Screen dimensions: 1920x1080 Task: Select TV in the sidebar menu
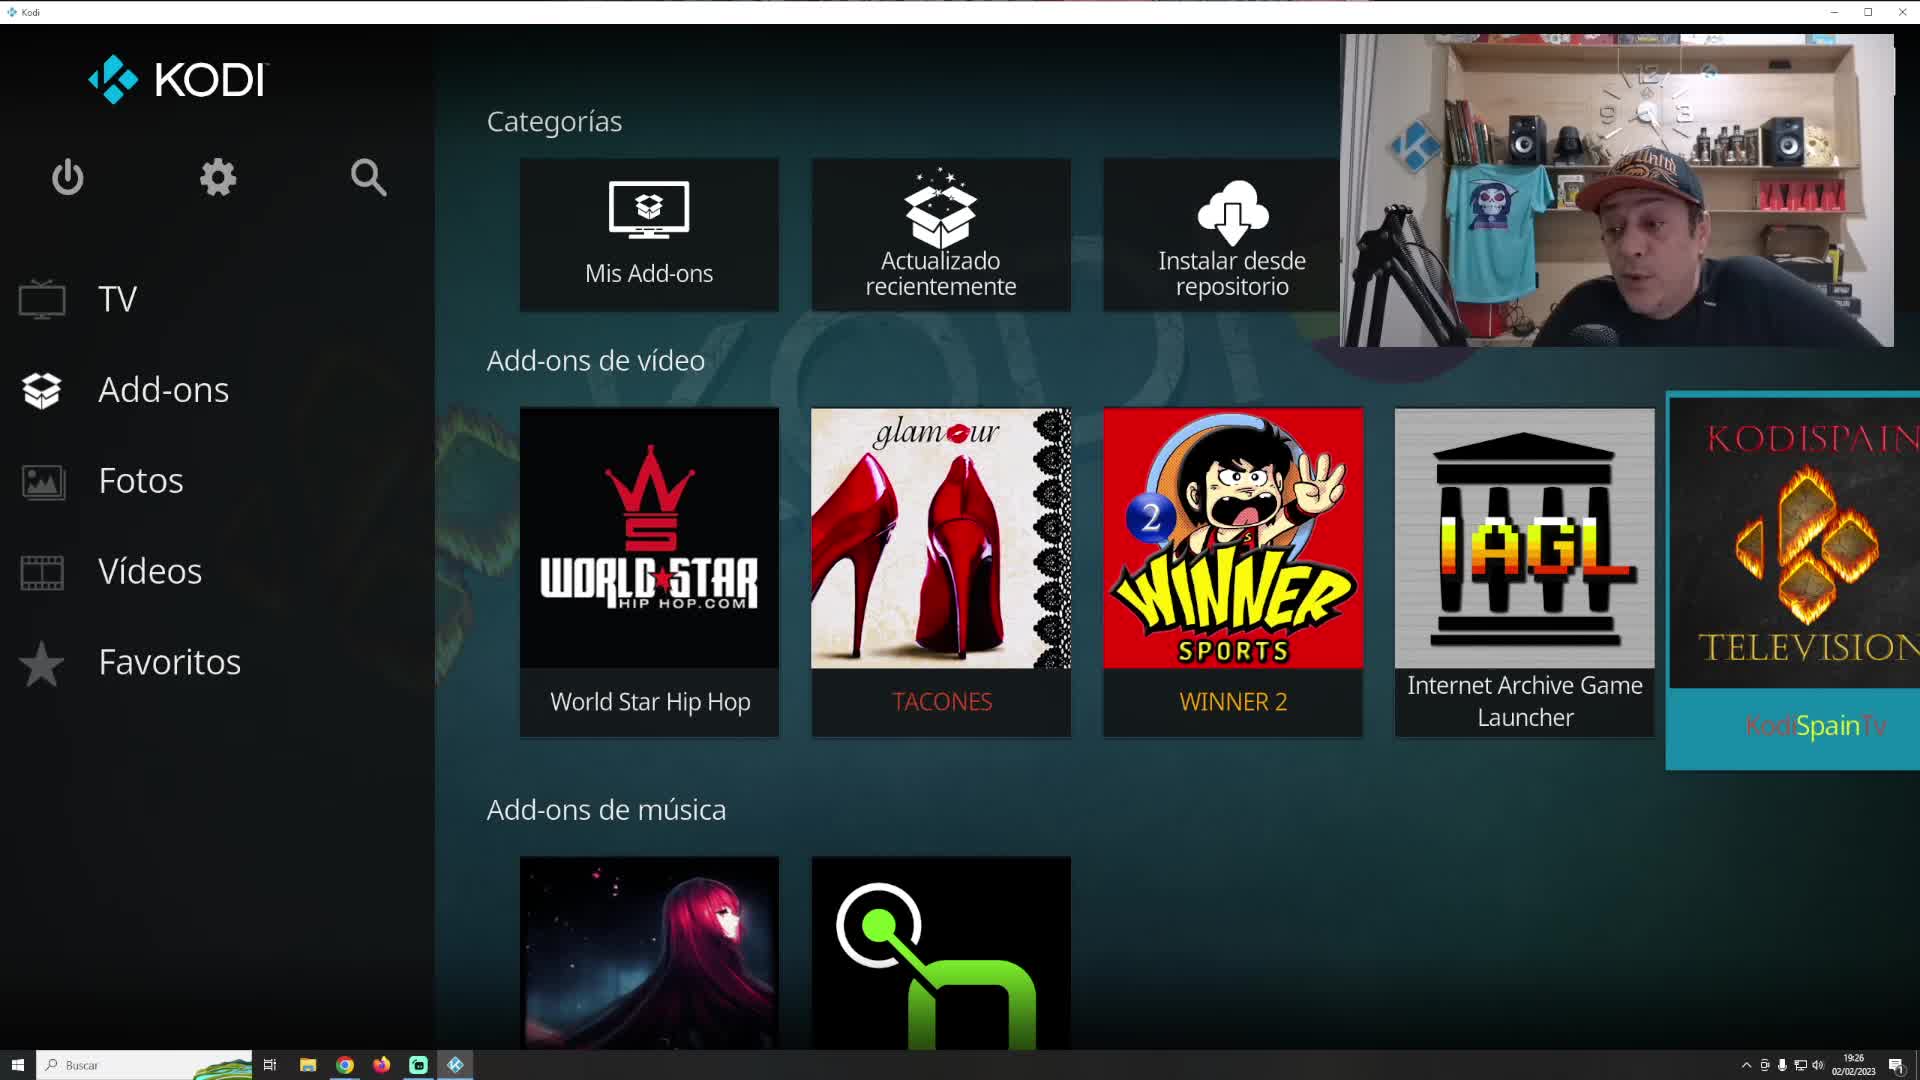tap(117, 299)
